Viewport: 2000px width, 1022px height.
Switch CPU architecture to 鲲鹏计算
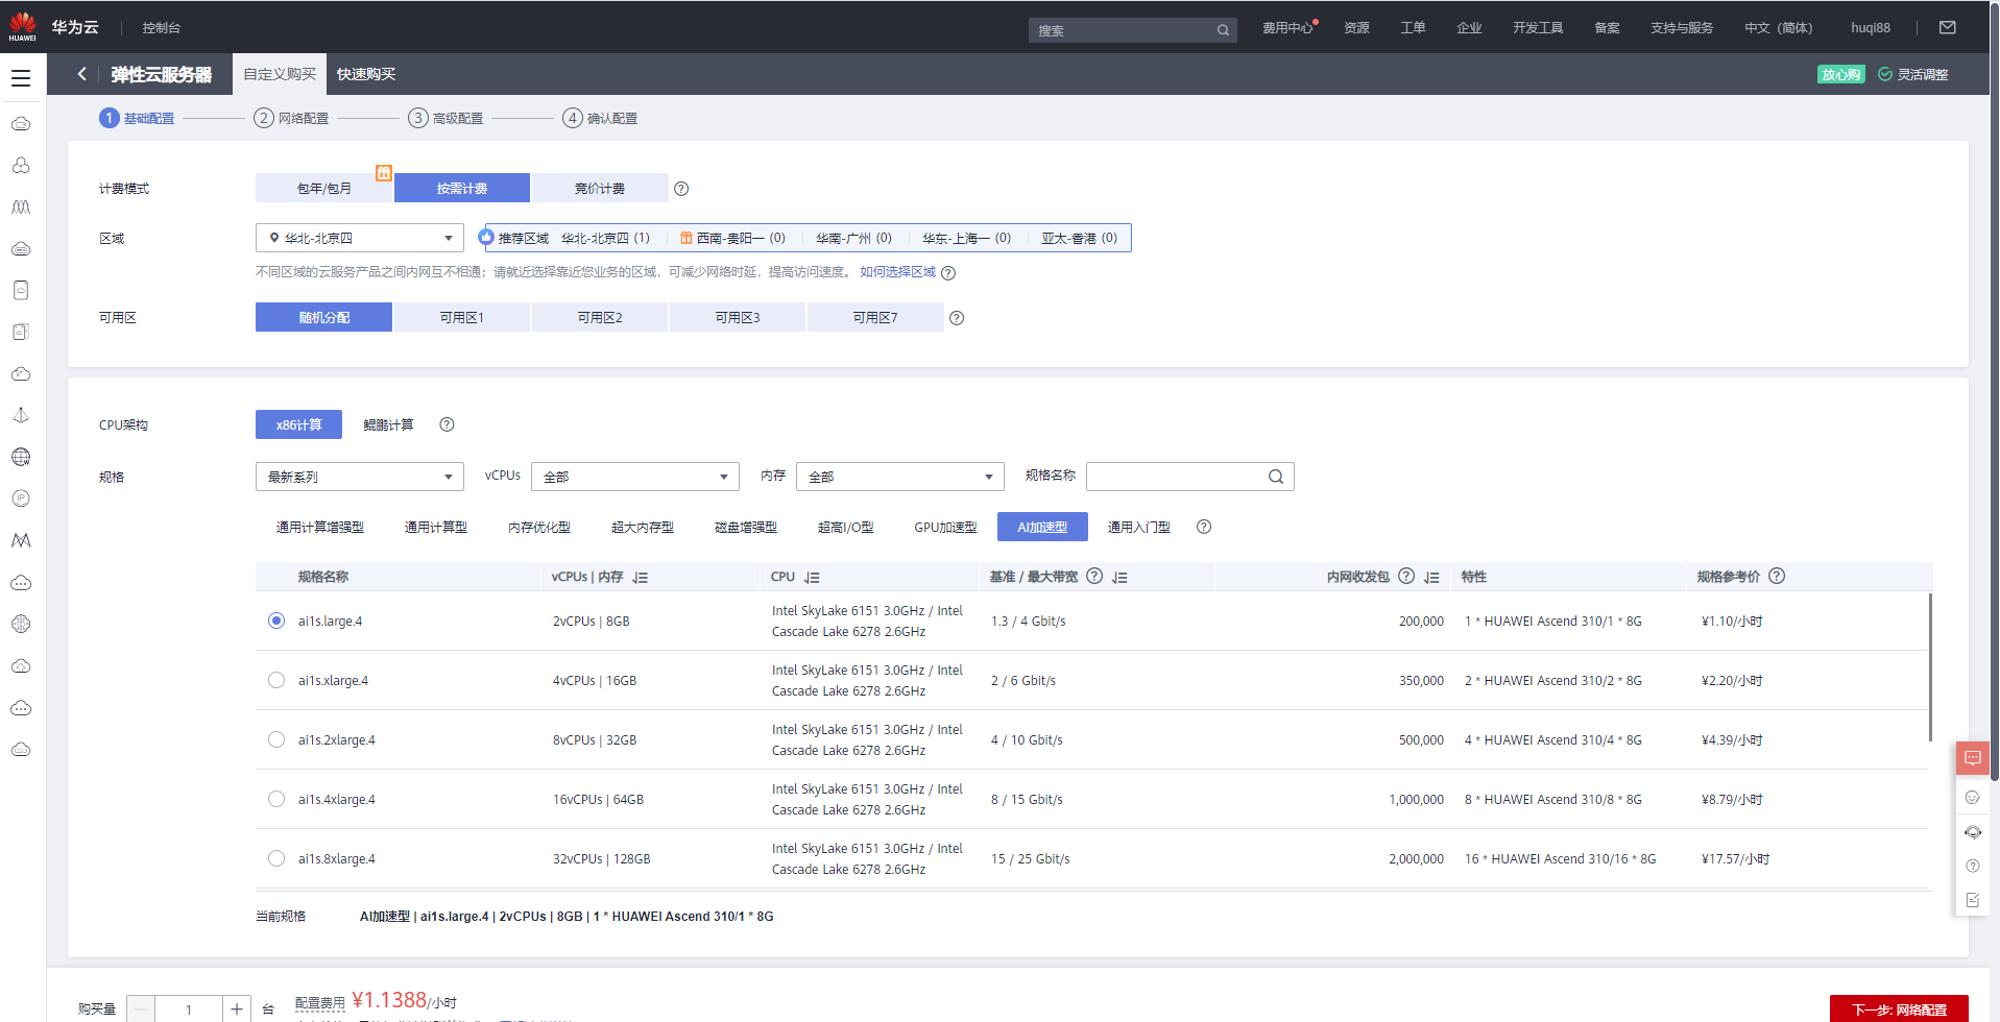click(388, 425)
